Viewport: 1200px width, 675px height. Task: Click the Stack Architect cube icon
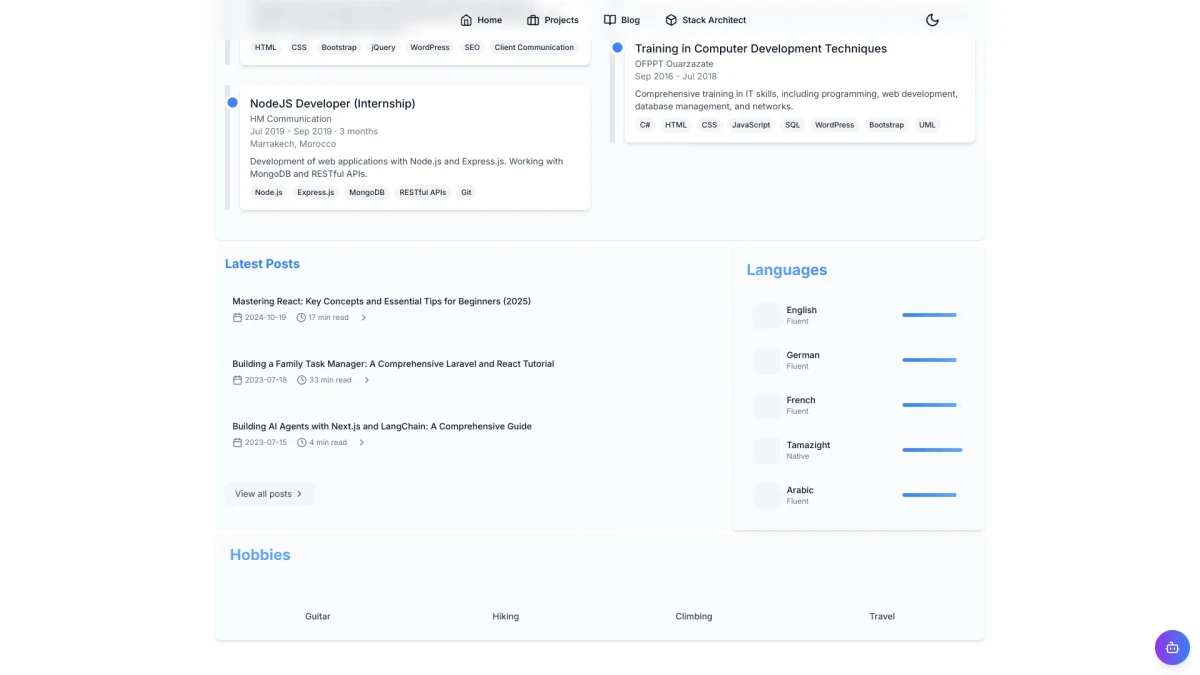tap(671, 20)
